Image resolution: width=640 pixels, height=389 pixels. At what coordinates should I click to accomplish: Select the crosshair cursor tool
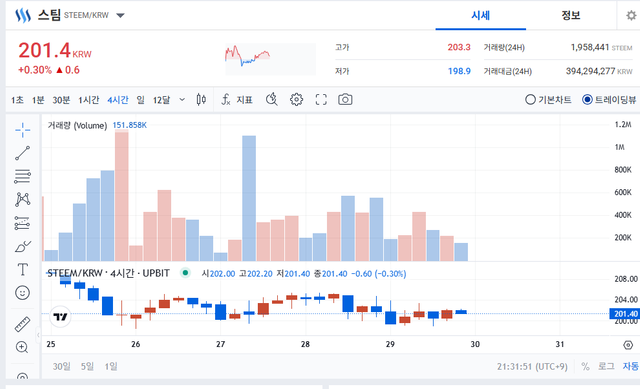(x=22, y=130)
